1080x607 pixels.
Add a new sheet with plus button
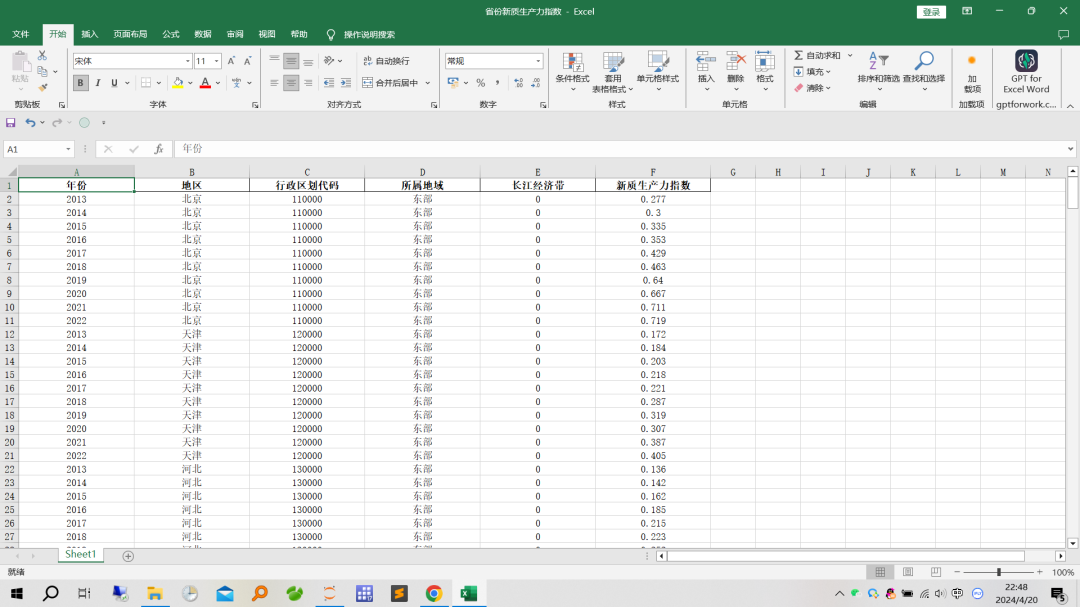pos(128,556)
